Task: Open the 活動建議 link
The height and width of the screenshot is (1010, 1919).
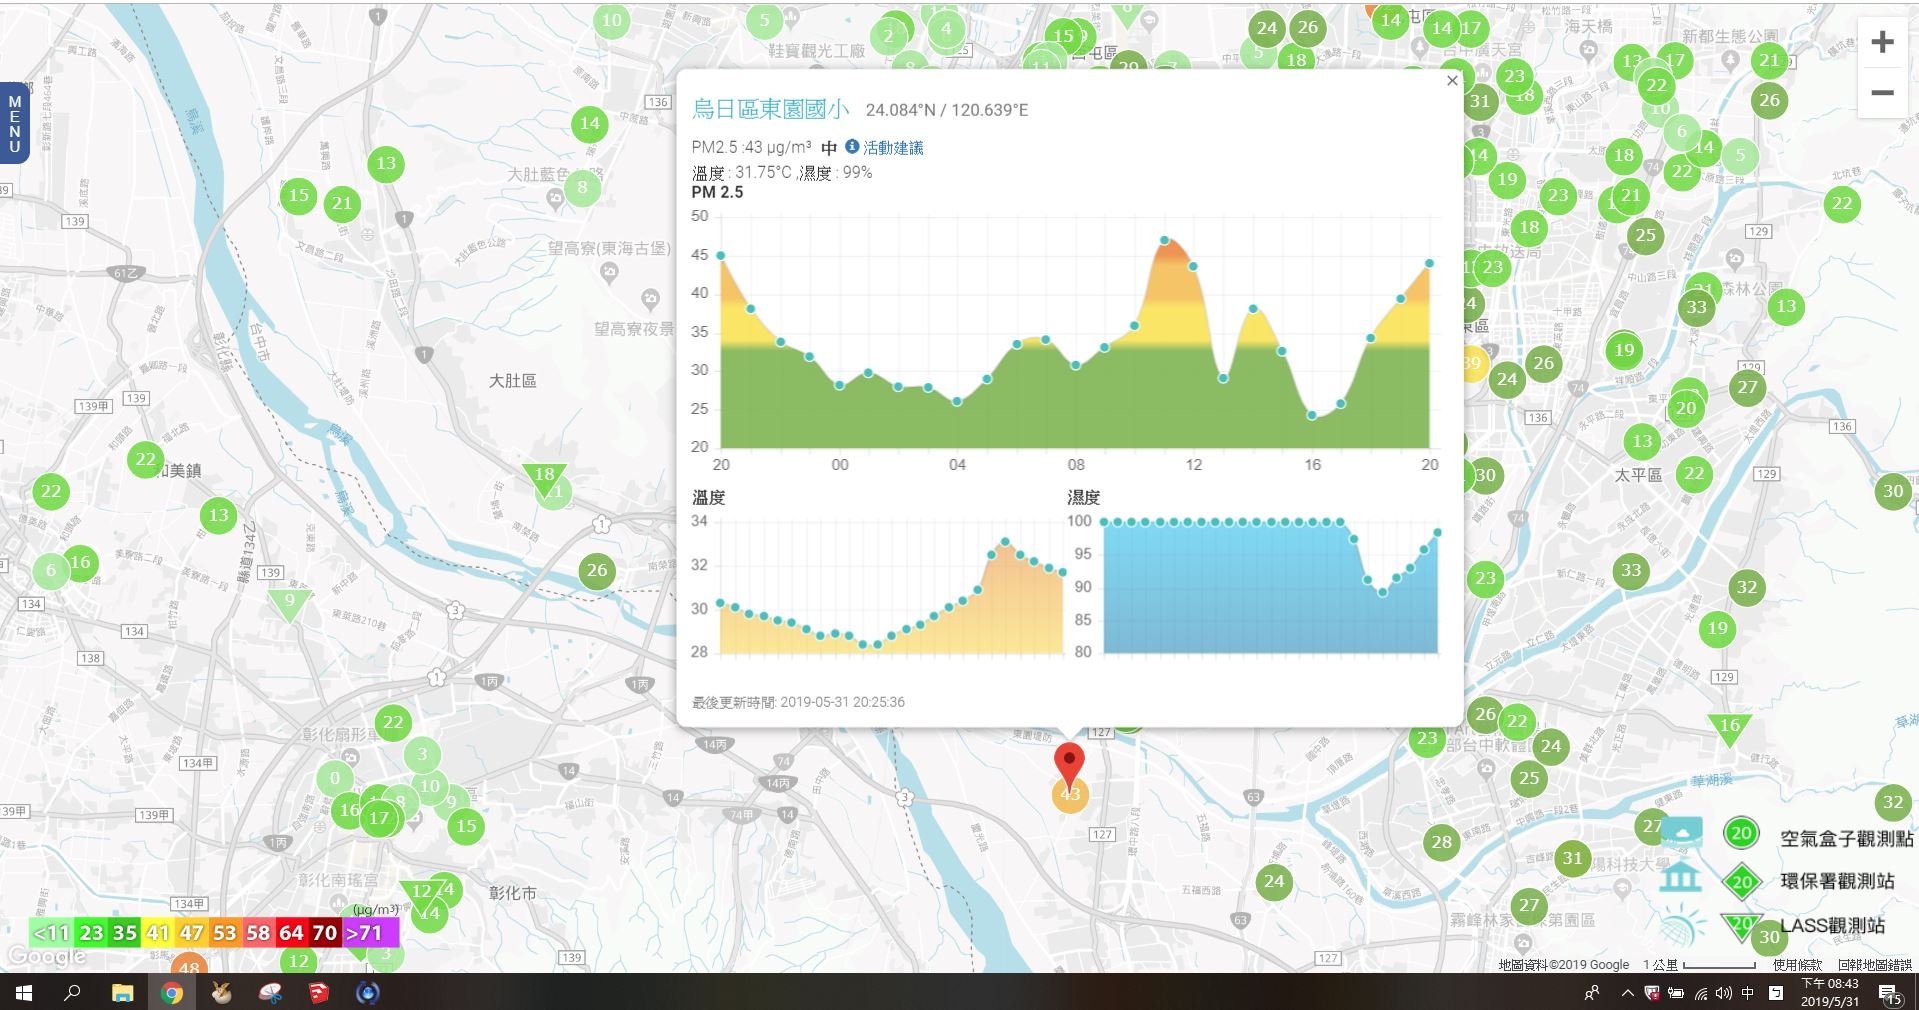Action: tap(893, 148)
